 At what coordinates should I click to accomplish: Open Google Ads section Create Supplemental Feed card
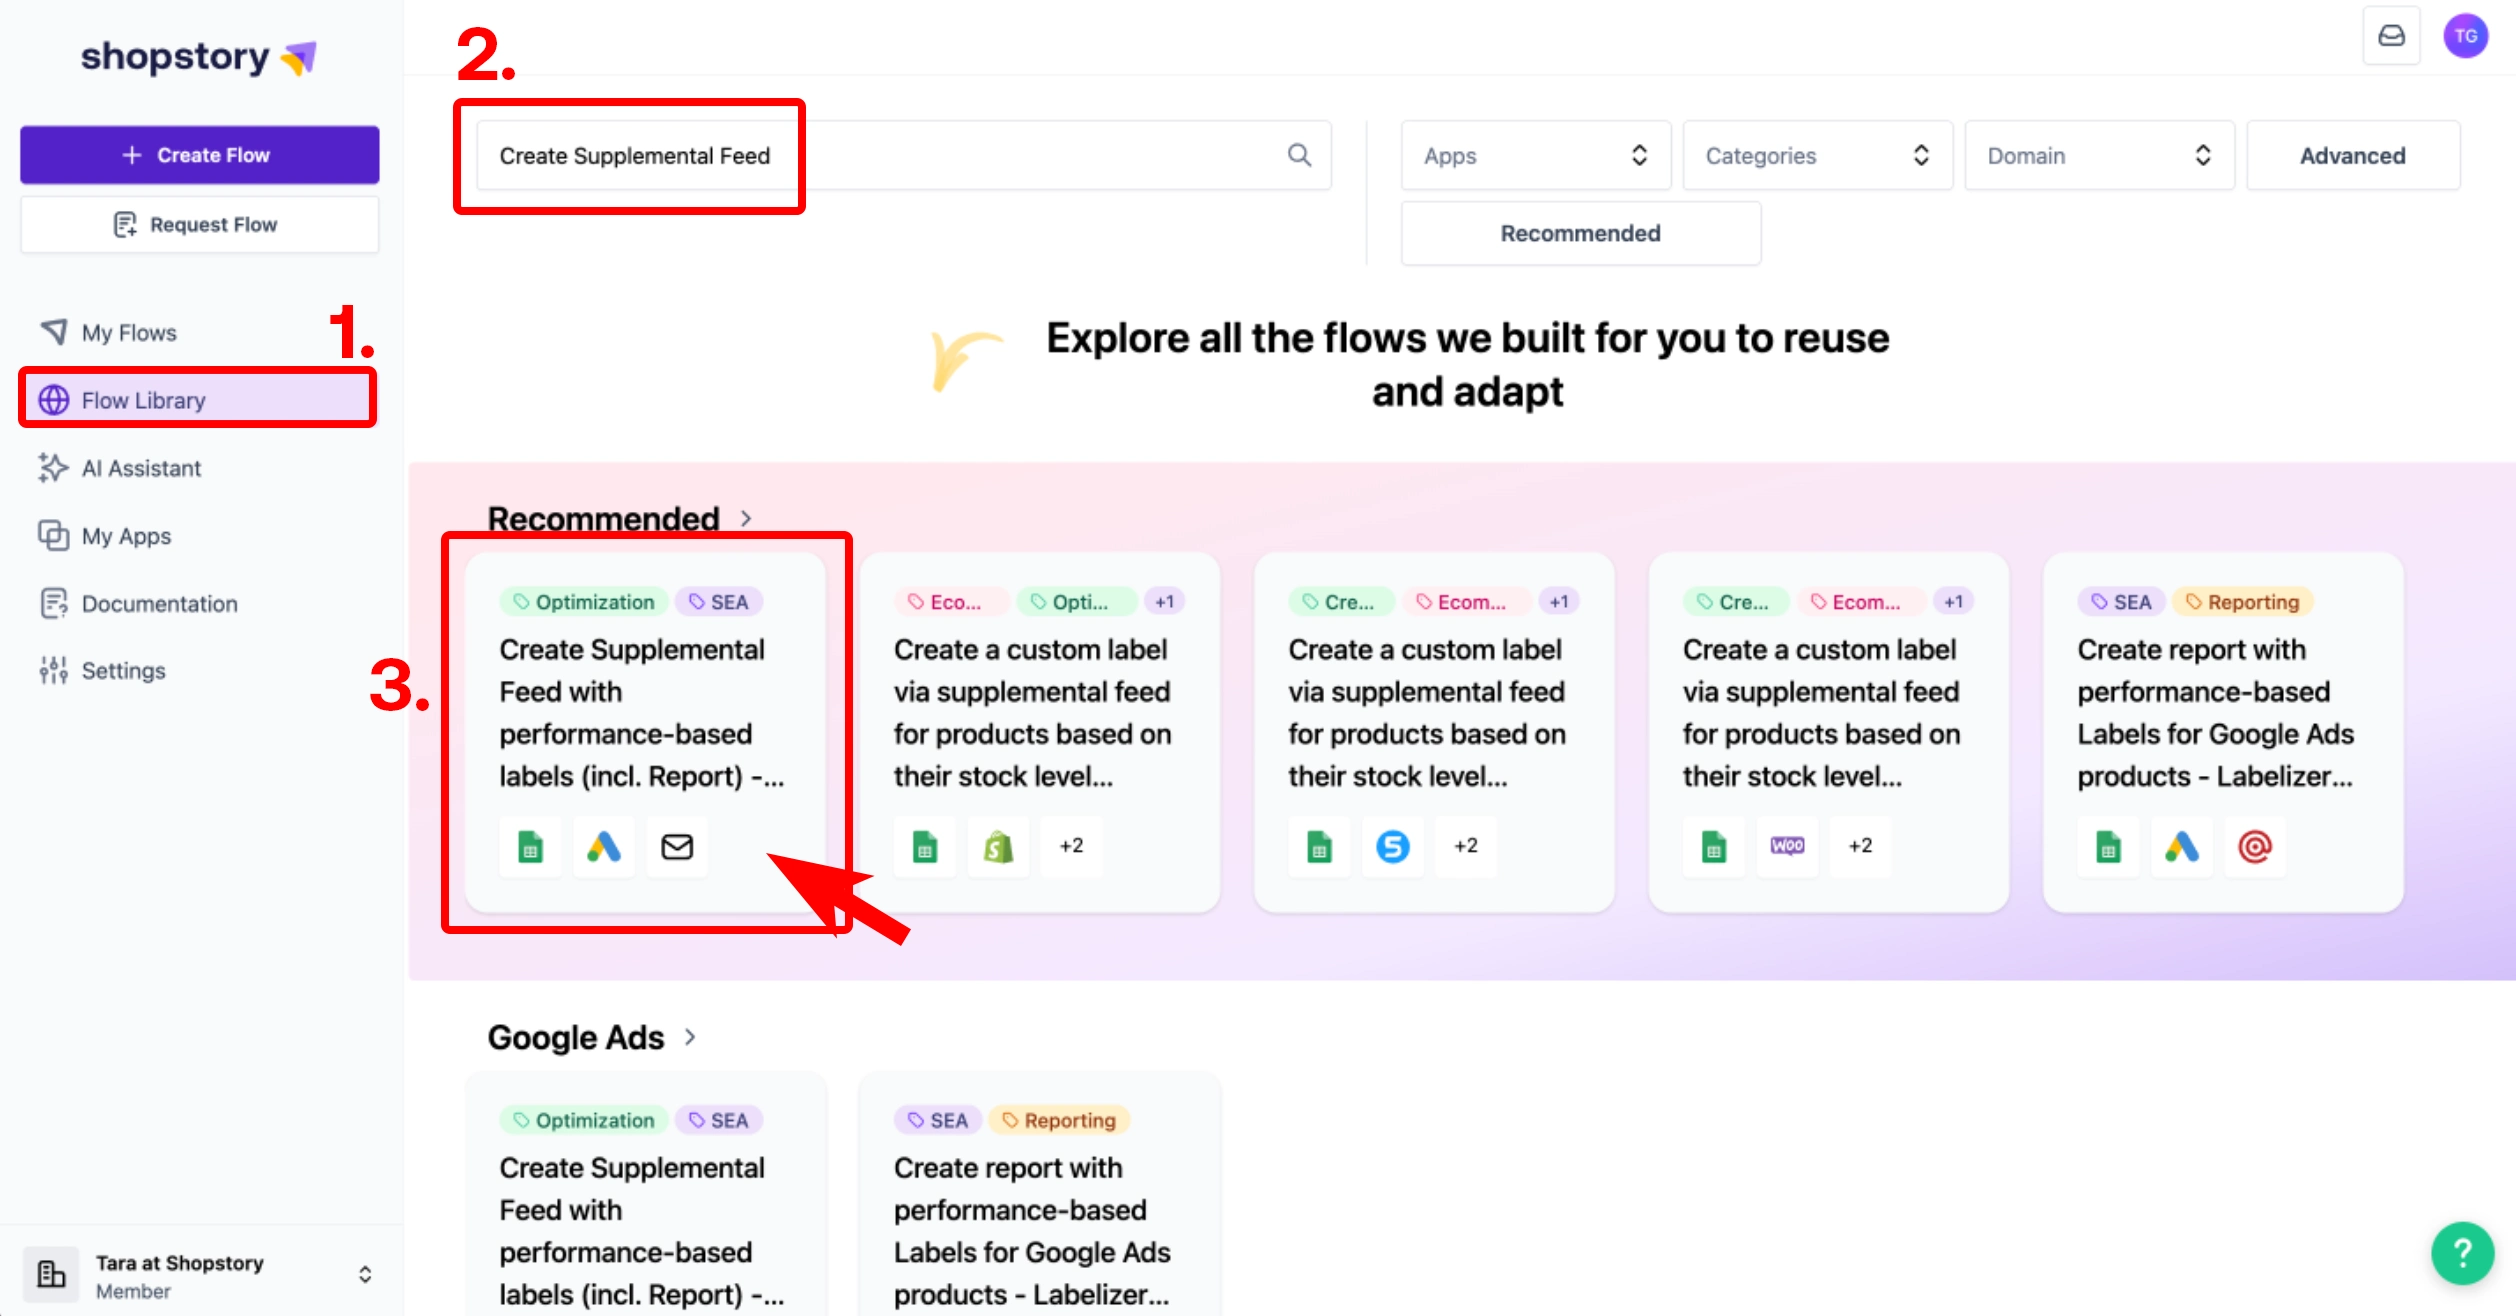click(645, 1195)
